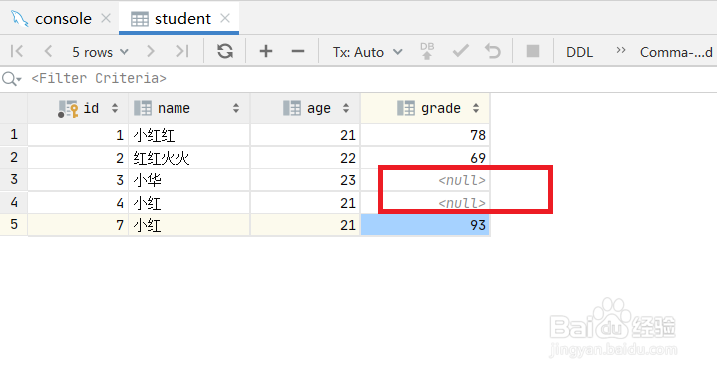
Task: Open the Tx: Auto transaction mode dropdown
Action: 368,52
